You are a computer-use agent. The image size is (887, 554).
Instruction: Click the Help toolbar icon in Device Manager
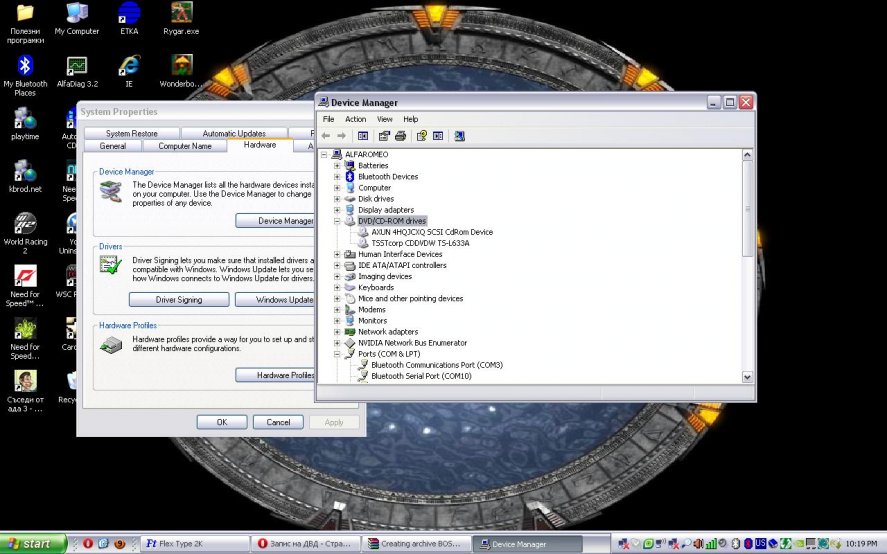point(421,135)
